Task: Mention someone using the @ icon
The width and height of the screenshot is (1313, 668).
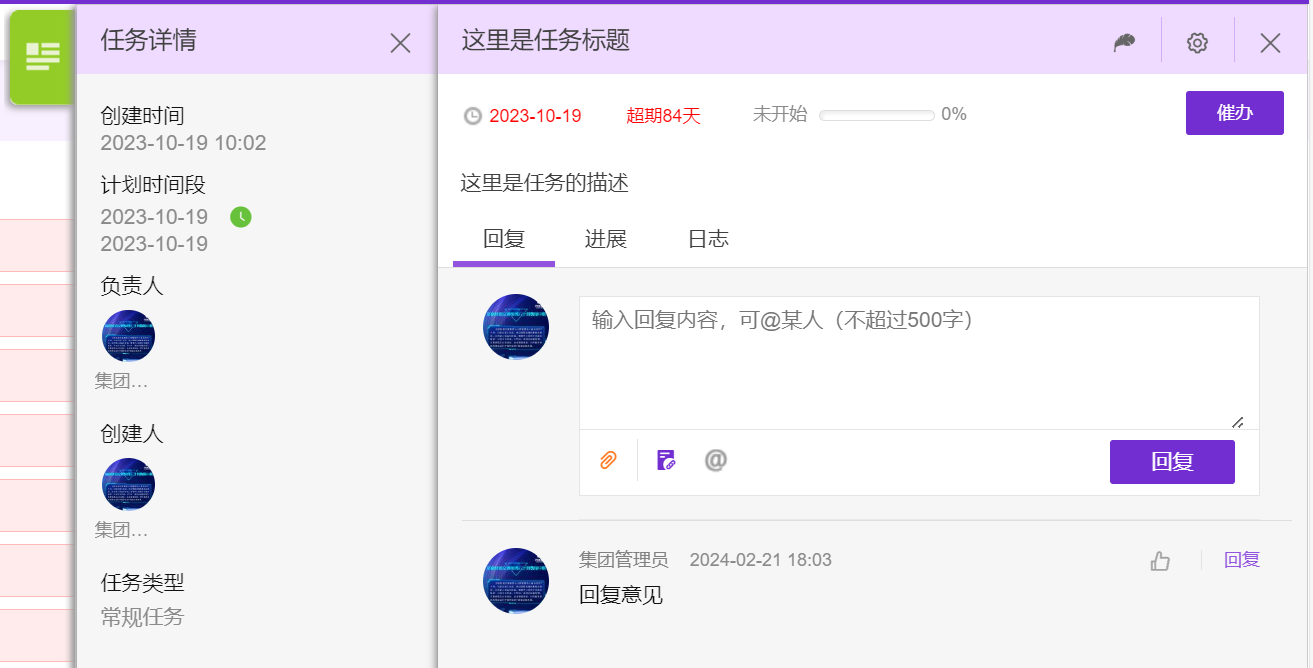Action: click(716, 460)
